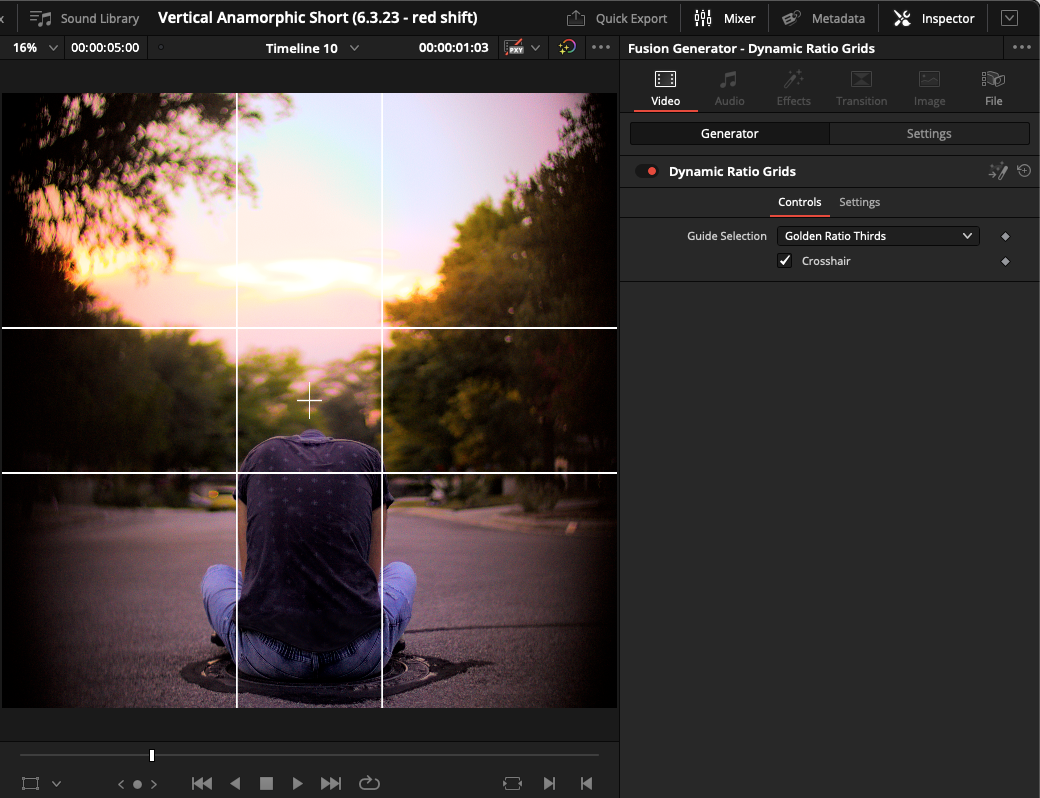Image resolution: width=1040 pixels, height=798 pixels.
Task: Open the Mixer panel
Action: click(724, 19)
